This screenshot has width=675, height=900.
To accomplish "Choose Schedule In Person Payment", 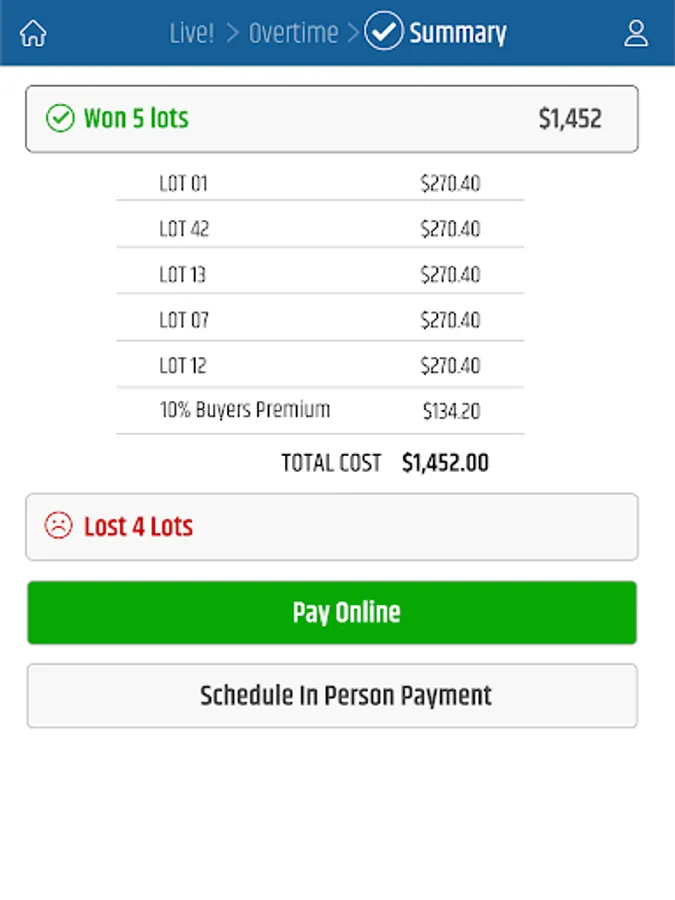I will (332, 696).
